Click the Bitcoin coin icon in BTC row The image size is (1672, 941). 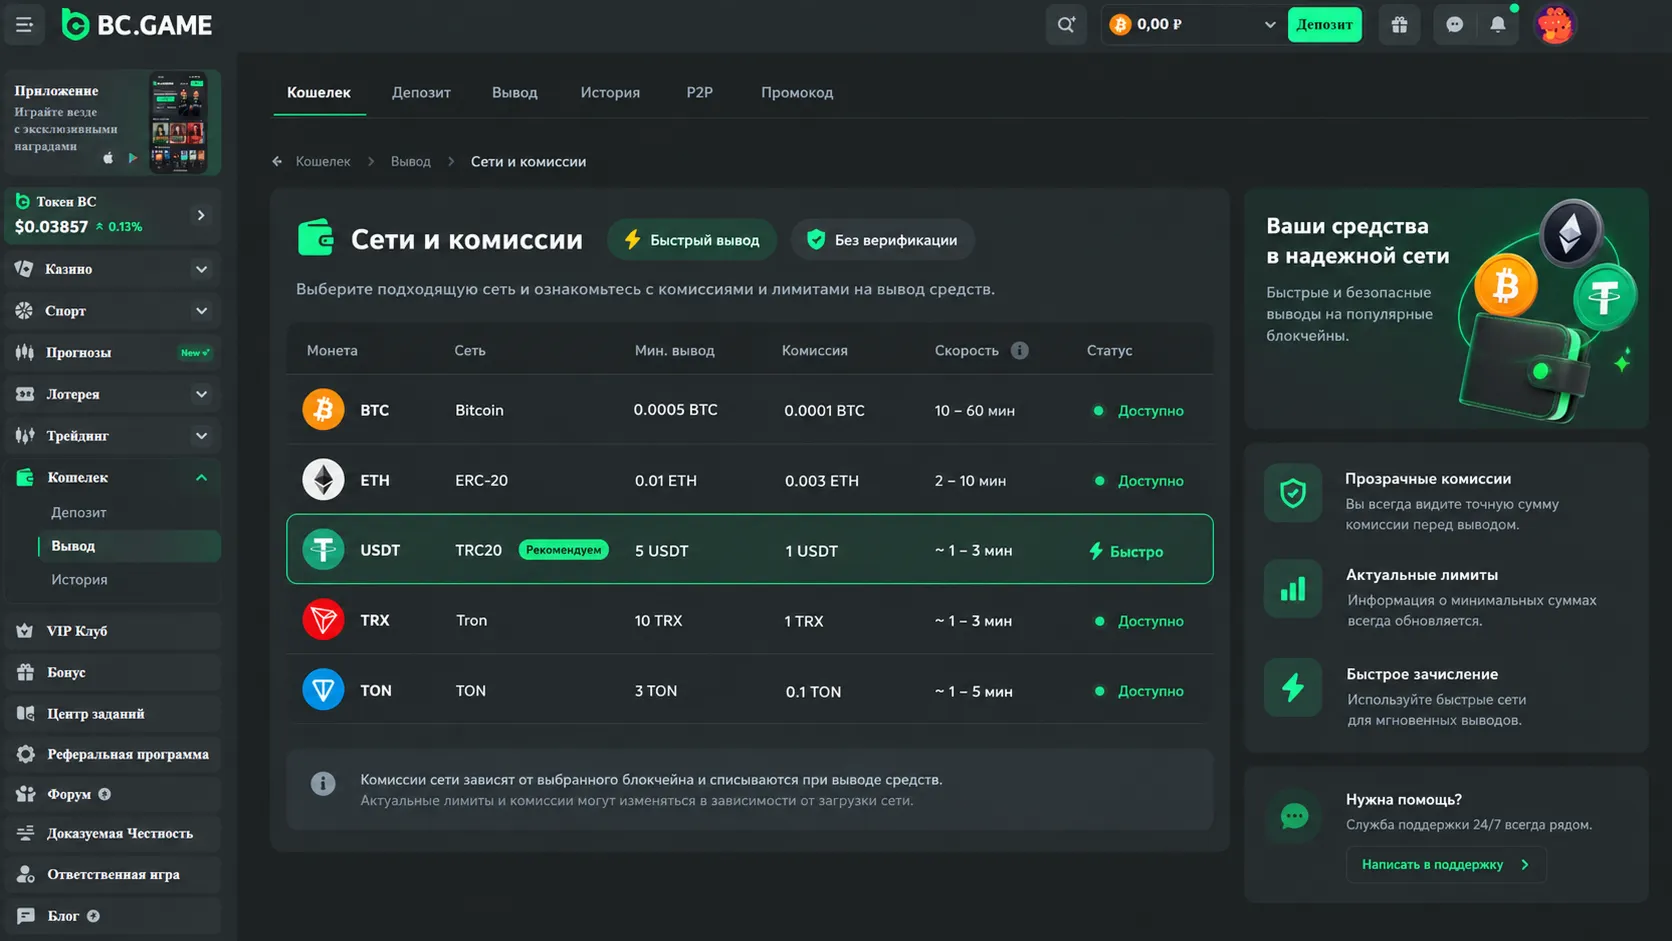point(323,410)
